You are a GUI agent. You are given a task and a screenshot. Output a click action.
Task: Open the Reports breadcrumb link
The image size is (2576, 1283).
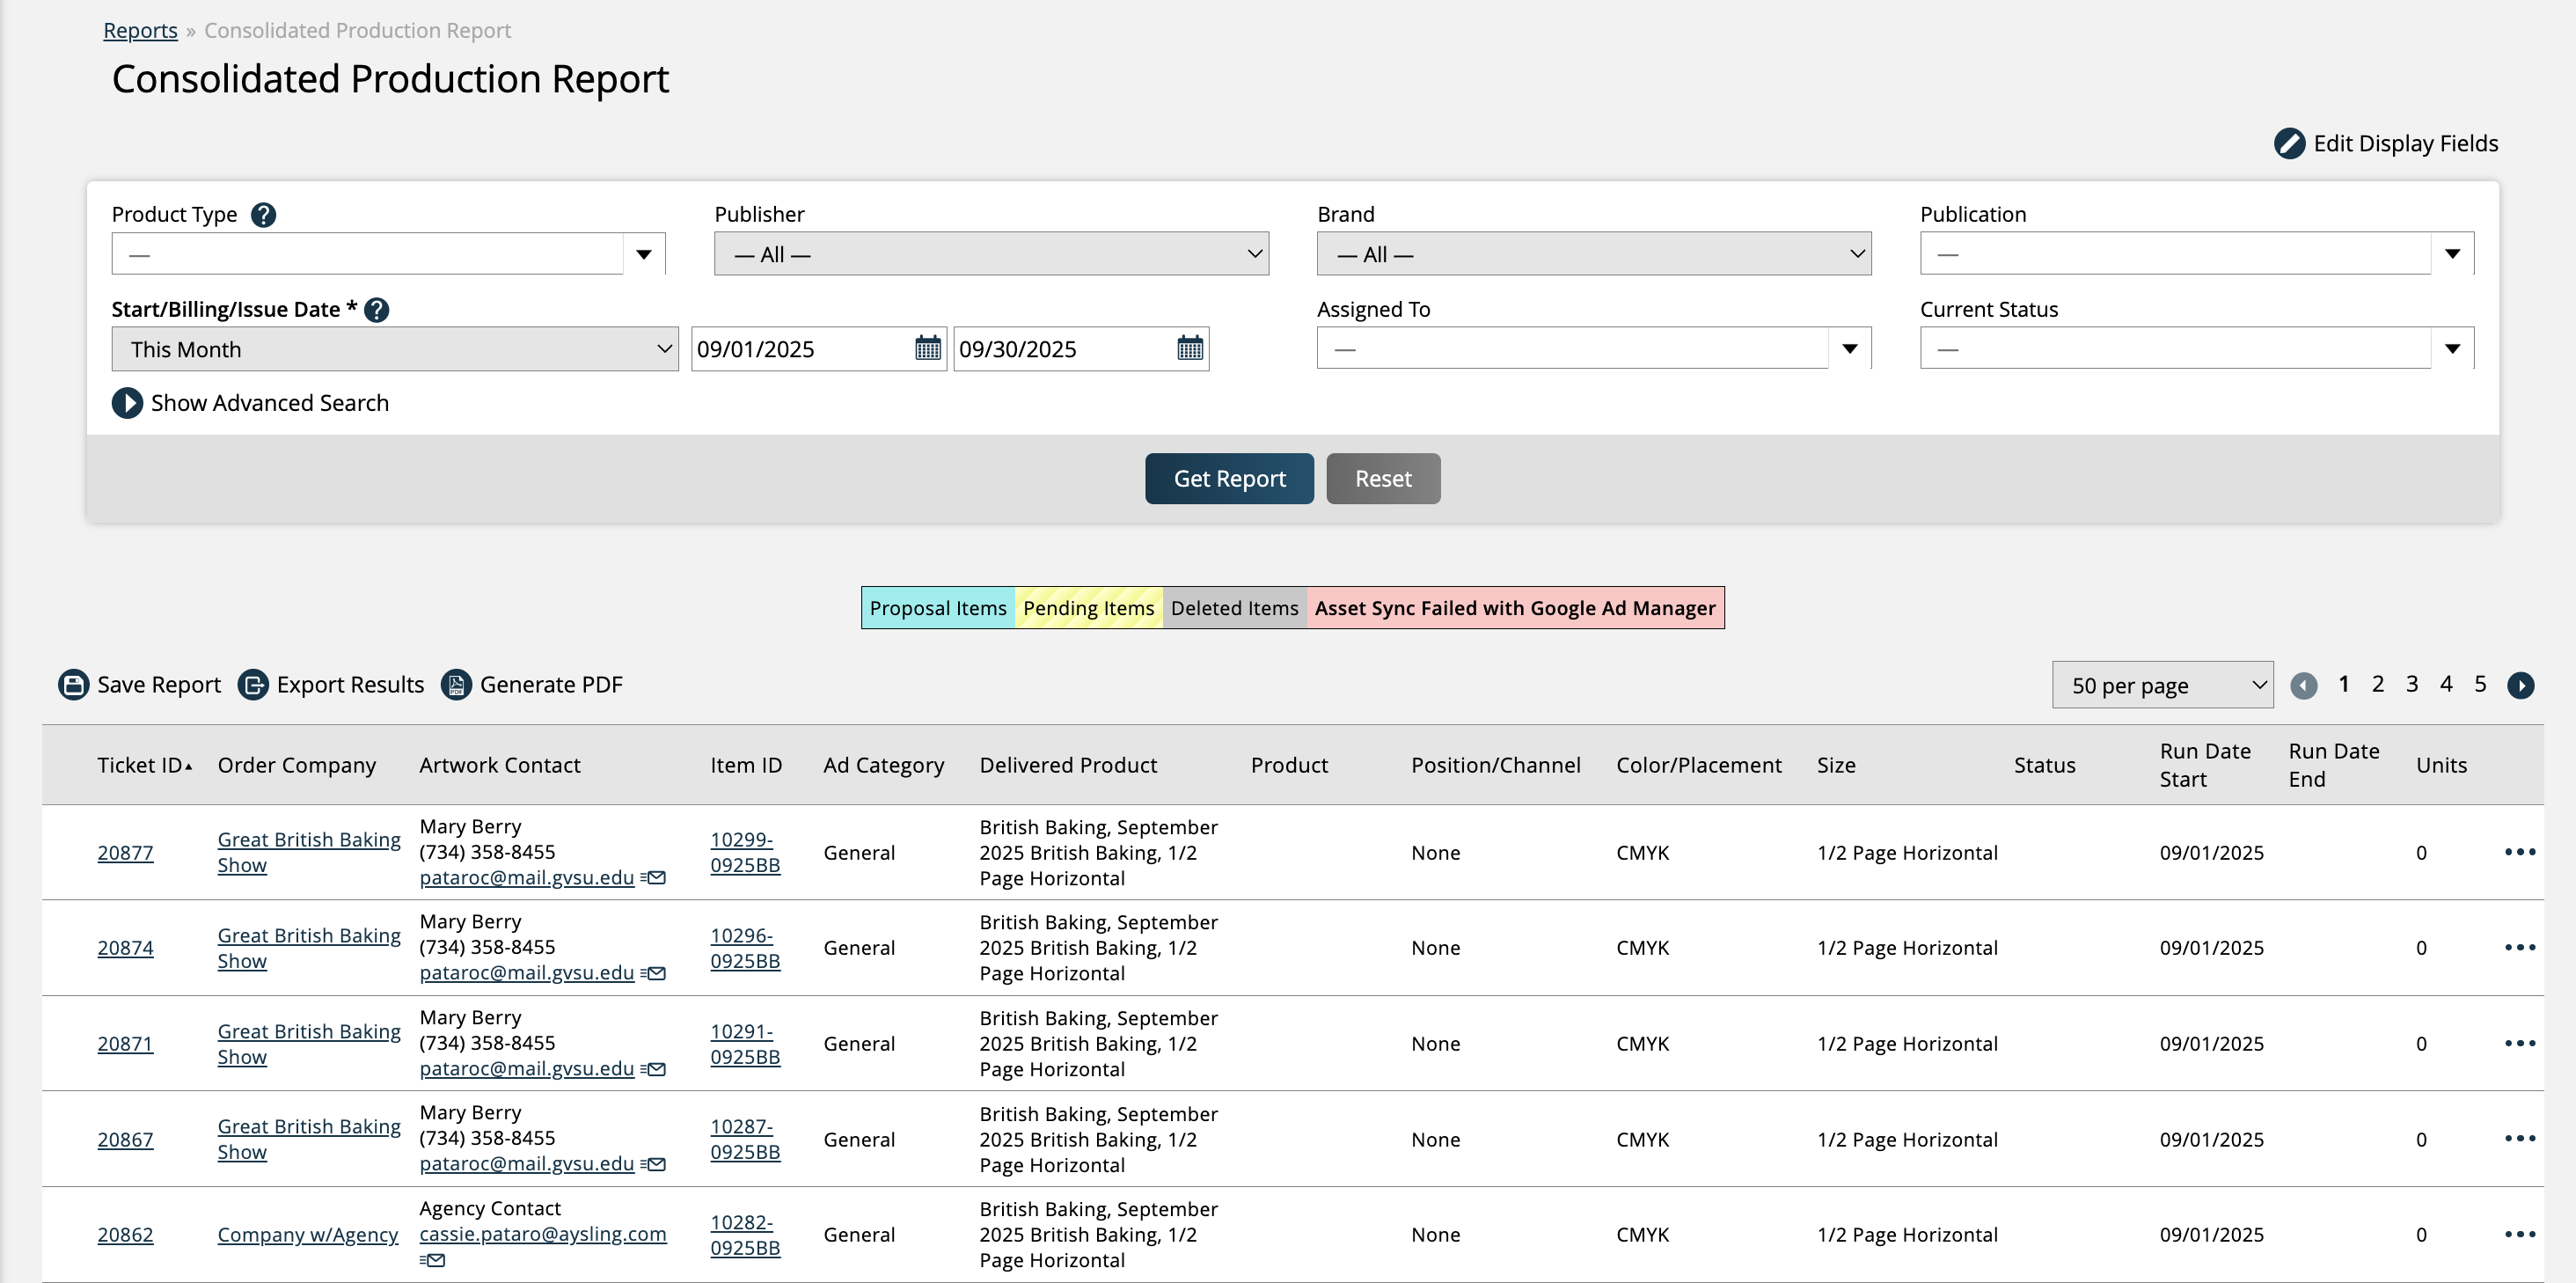tap(140, 31)
